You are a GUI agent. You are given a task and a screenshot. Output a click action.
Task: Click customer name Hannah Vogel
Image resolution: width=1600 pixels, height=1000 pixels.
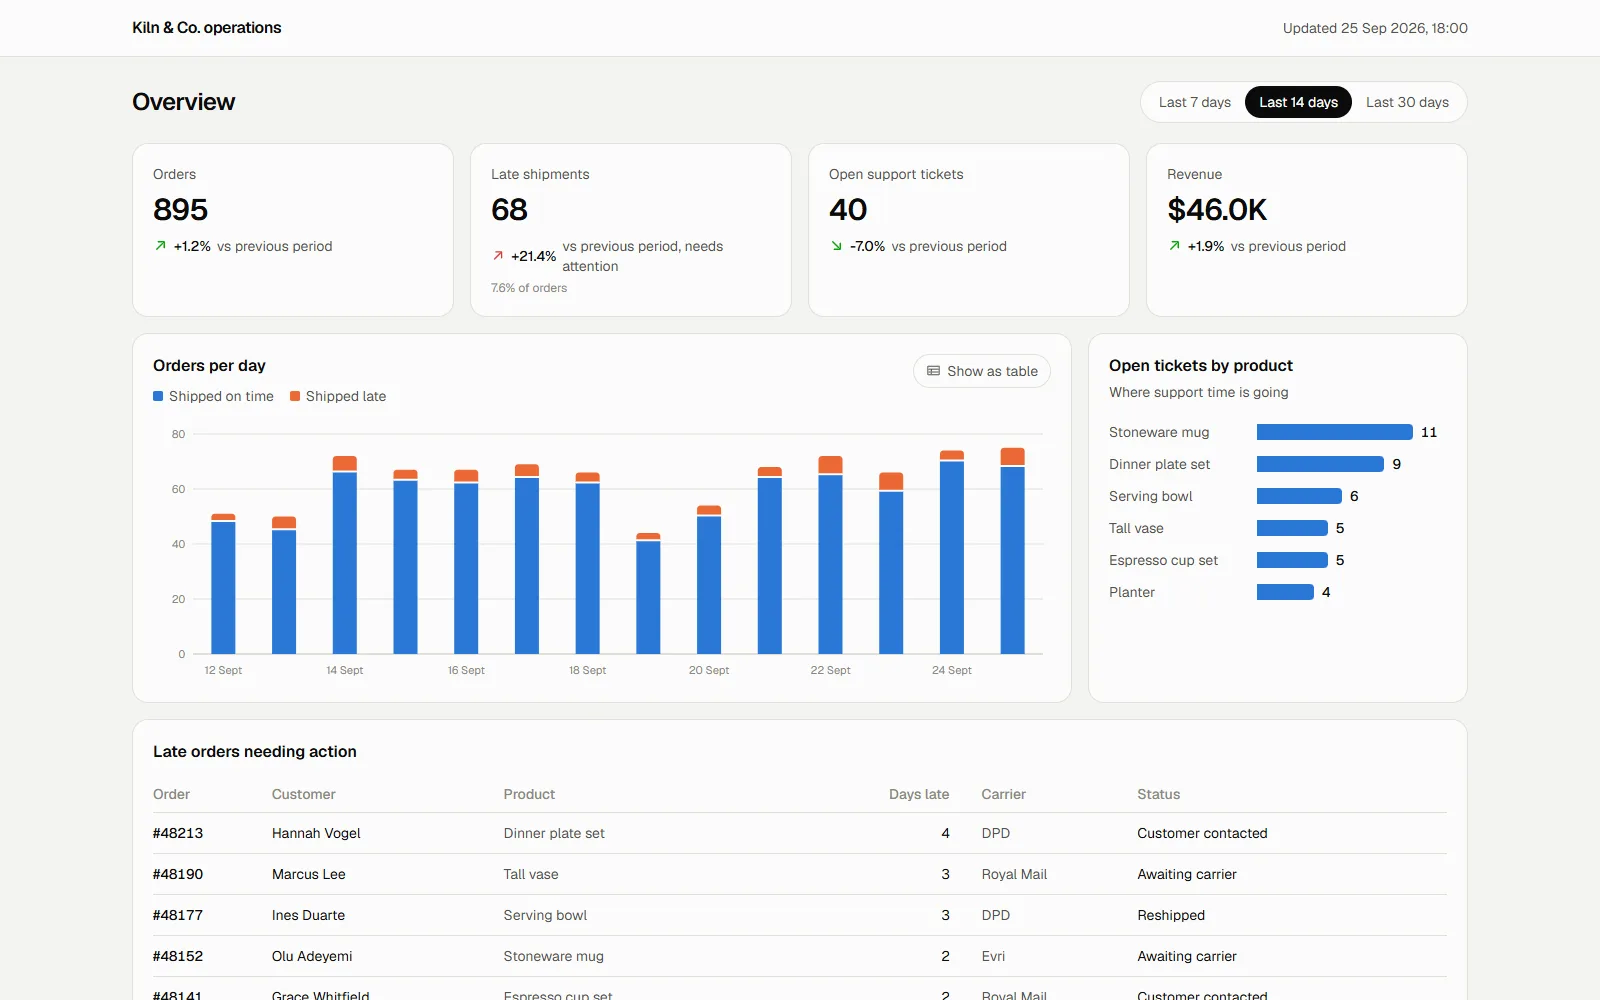316,833
